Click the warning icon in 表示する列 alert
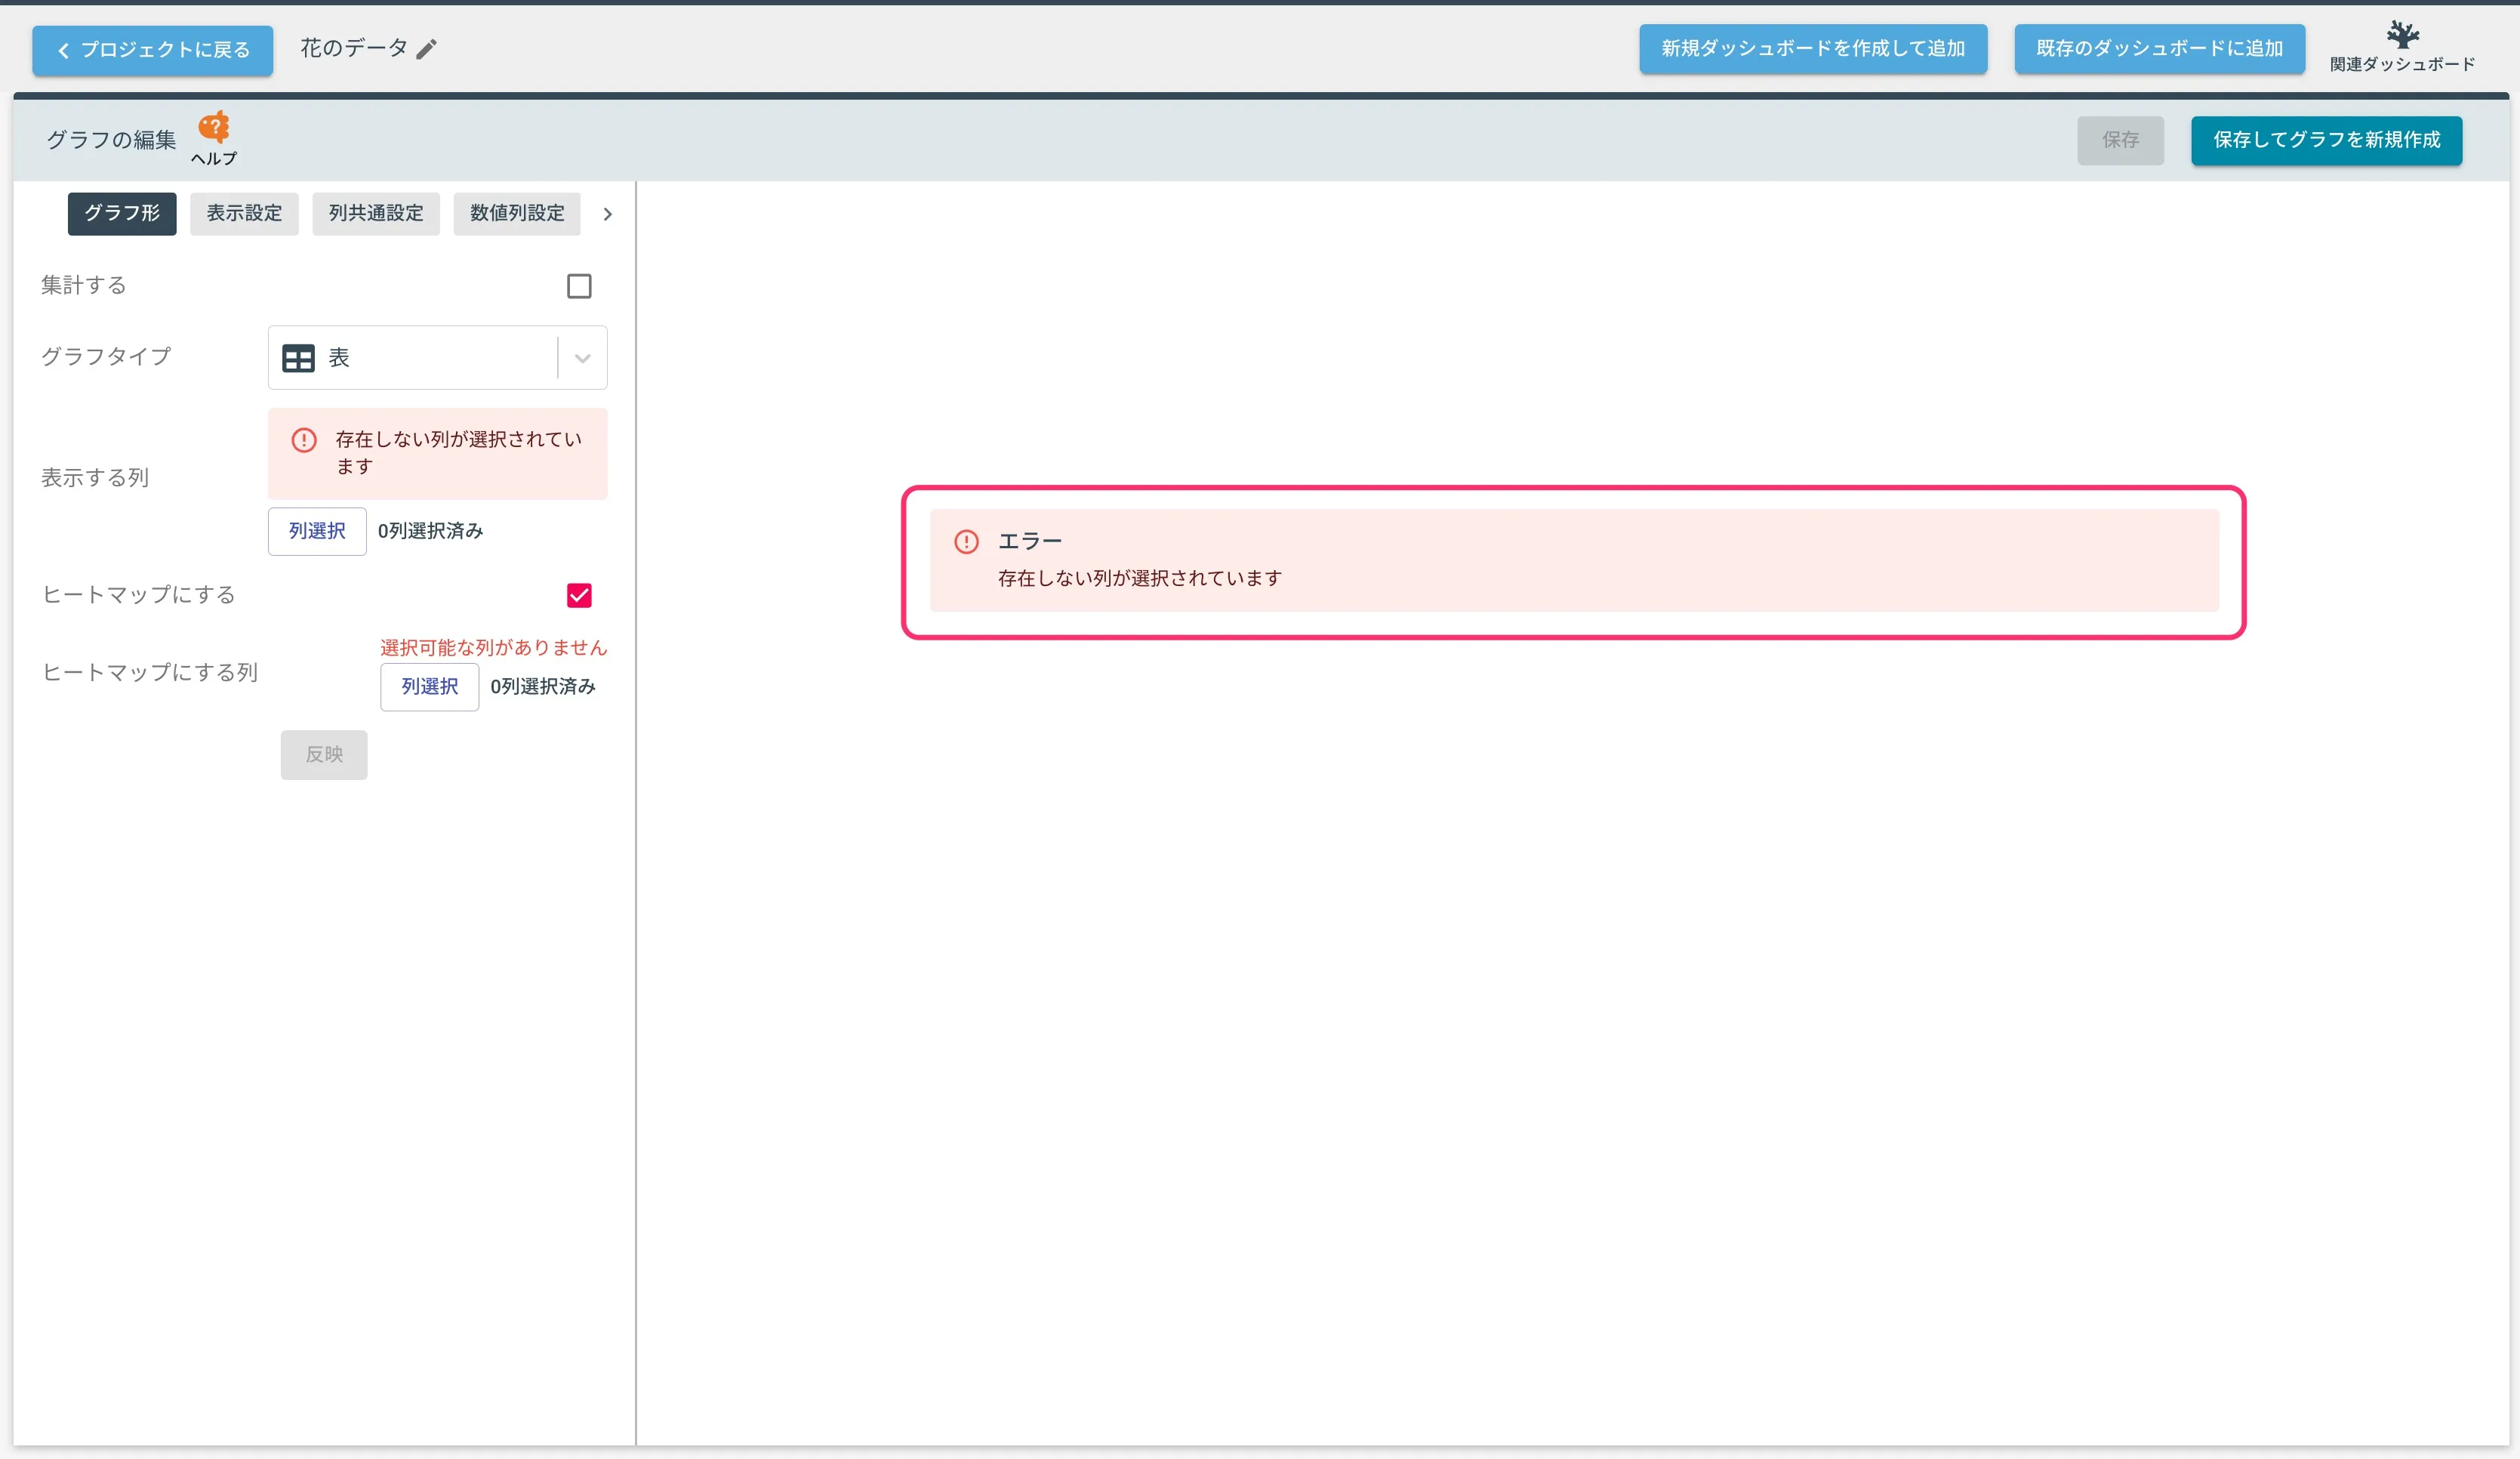 pyautogui.click(x=304, y=440)
